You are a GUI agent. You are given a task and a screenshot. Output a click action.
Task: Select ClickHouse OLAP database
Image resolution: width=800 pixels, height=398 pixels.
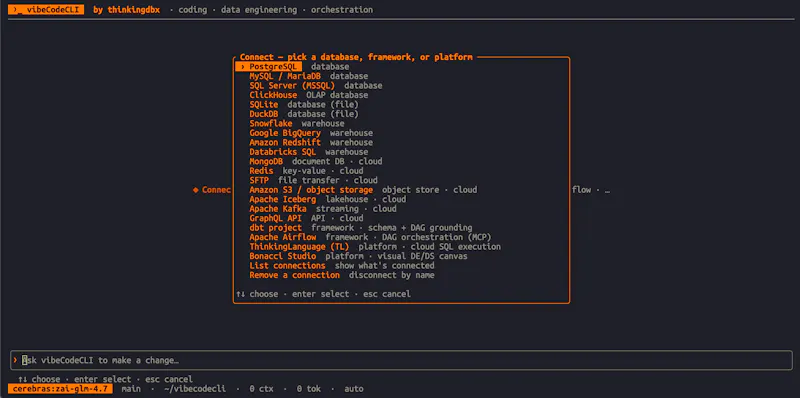(309, 95)
